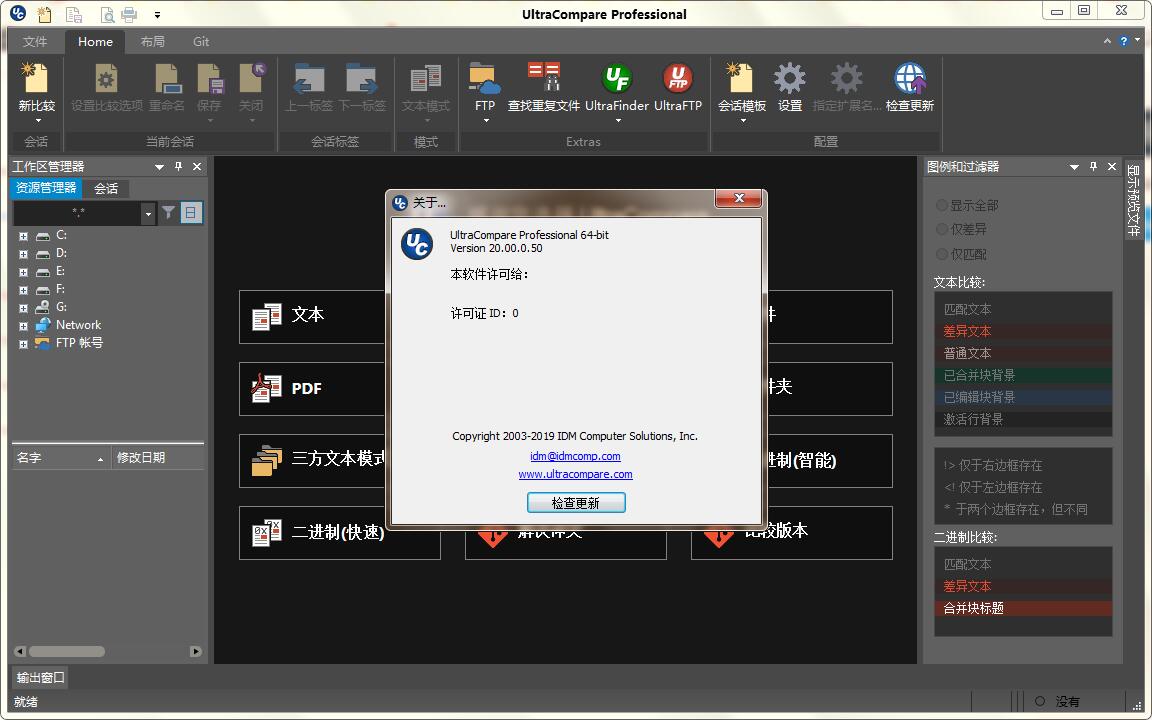This screenshot has height=720, width=1152.
Task: Click Check for Updates (检查更新) ribbon icon
Action: pyautogui.click(x=909, y=80)
